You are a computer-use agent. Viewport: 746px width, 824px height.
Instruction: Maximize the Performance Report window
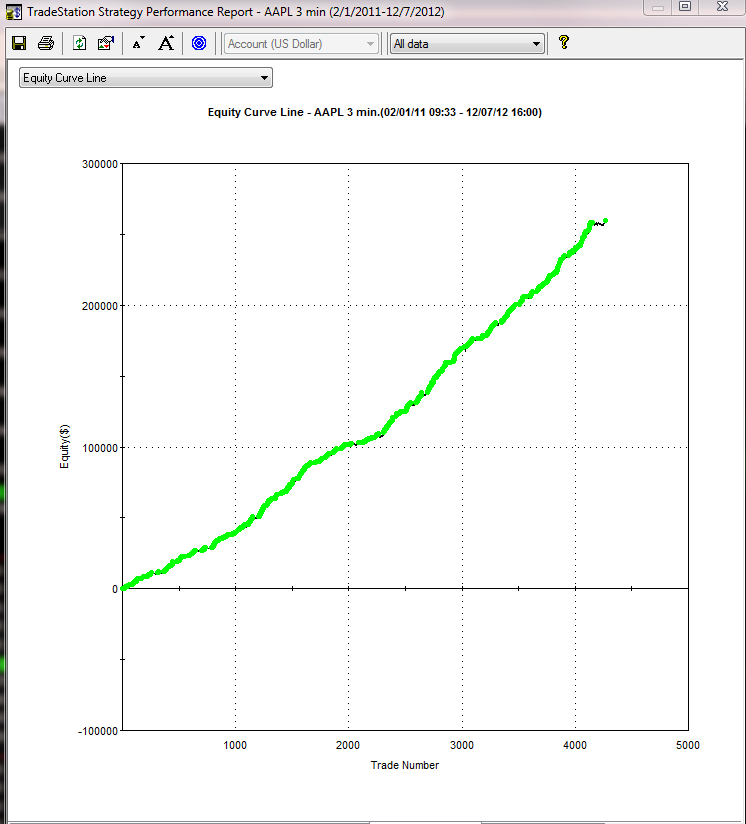(x=685, y=6)
